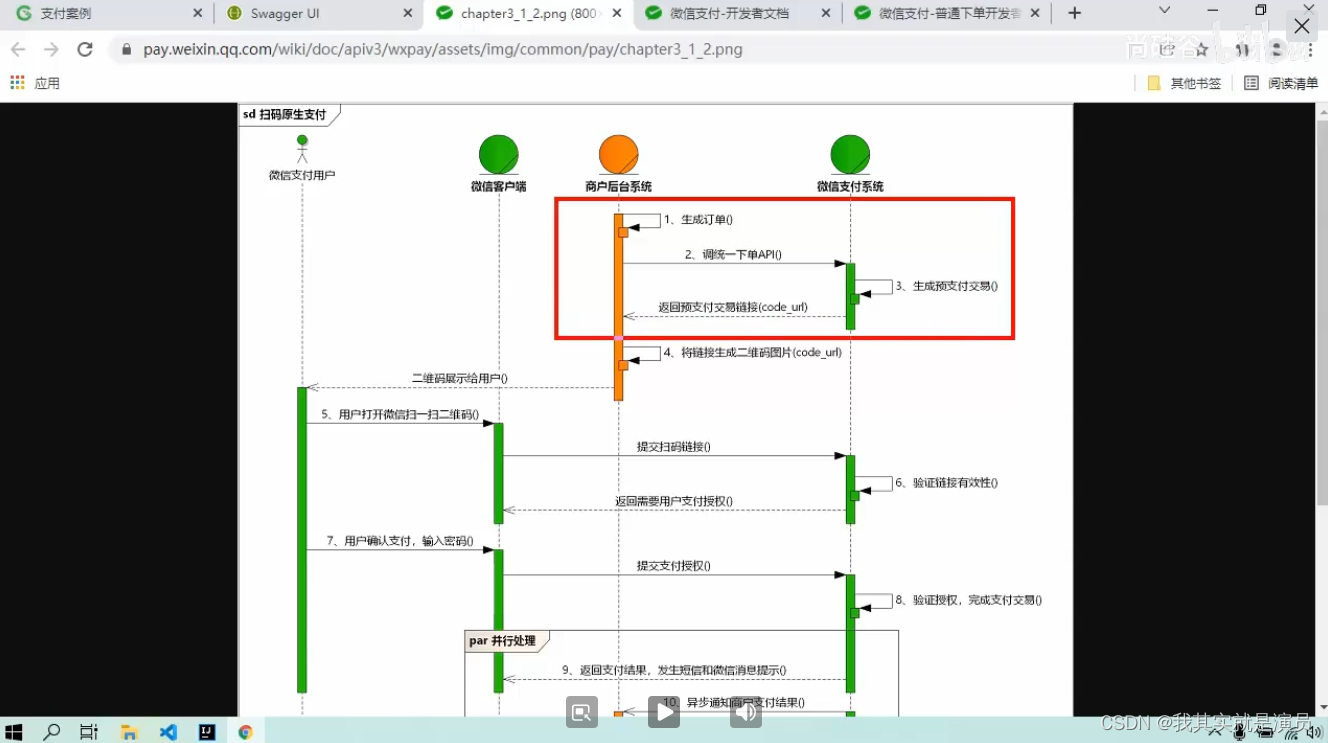Screen dimensions: 1328x743
Task: Reload the current page
Action: [x=85, y=49]
